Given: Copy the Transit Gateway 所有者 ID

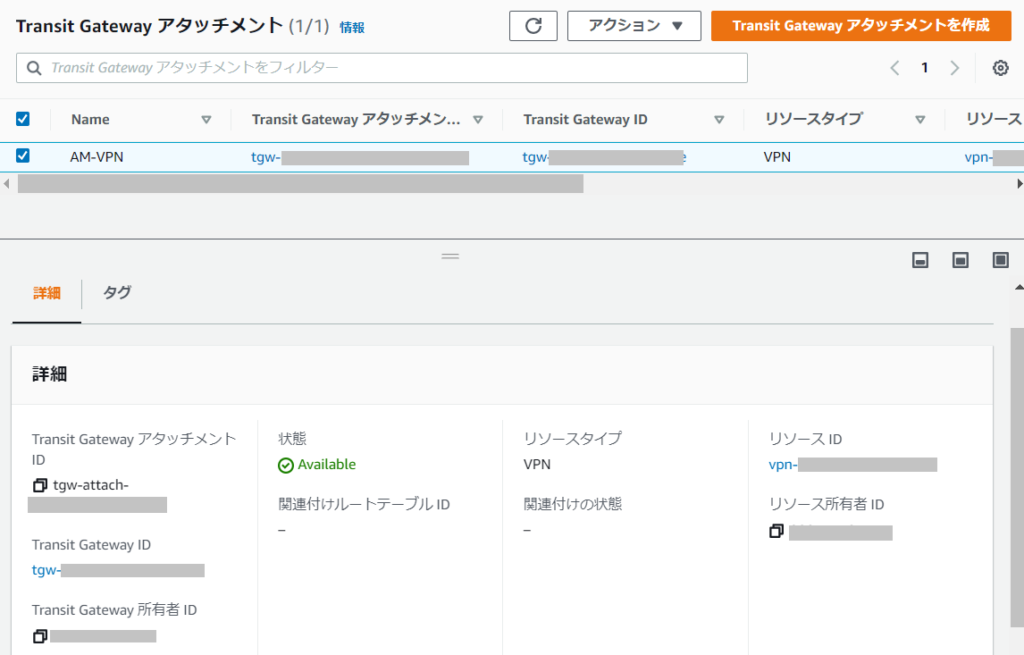Looking at the screenshot, I should (40, 635).
